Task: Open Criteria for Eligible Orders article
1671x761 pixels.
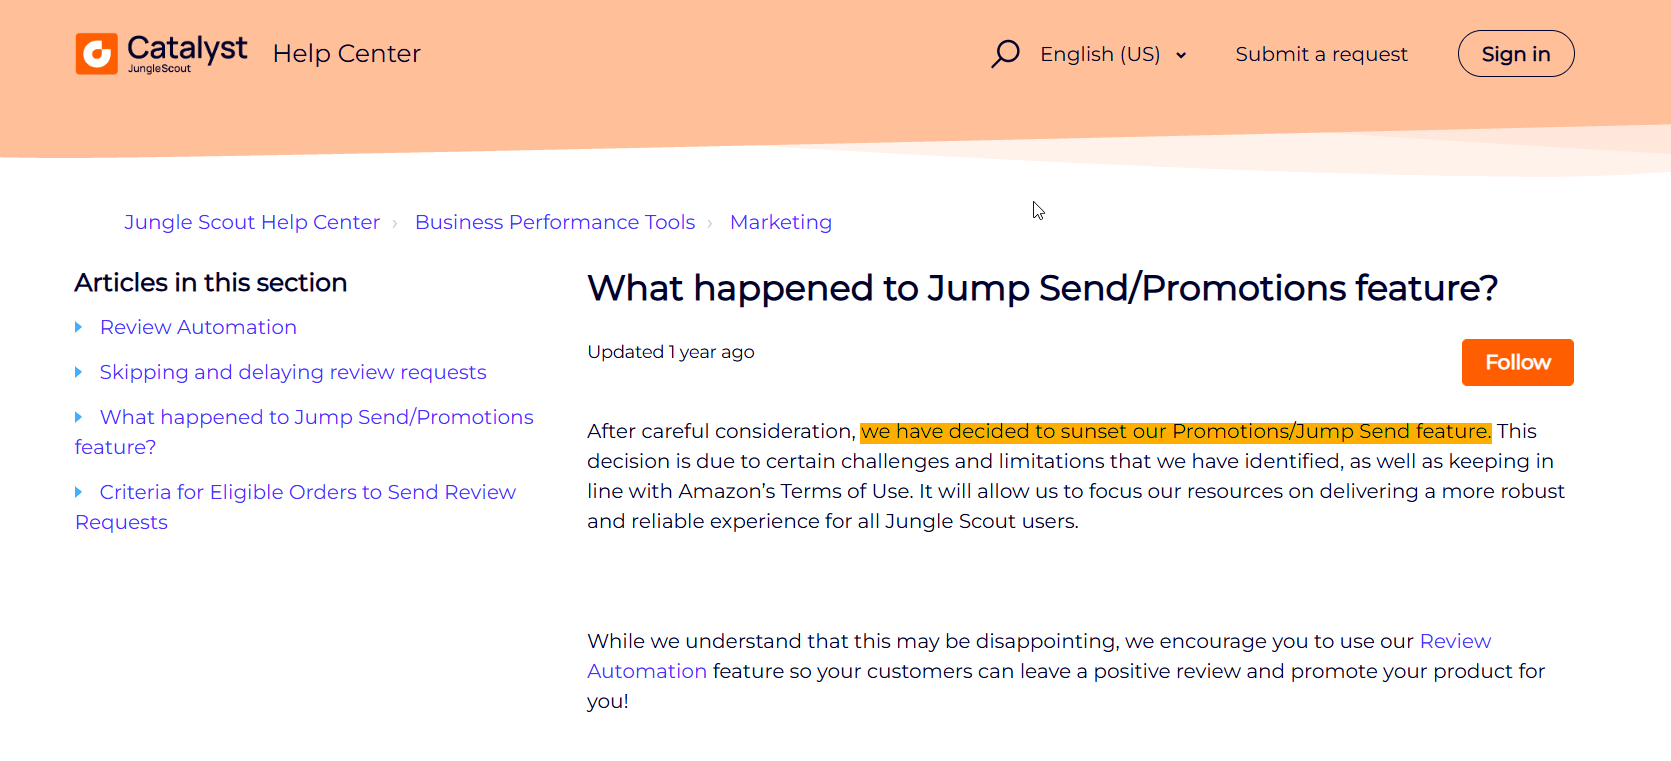Action: (308, 492)
